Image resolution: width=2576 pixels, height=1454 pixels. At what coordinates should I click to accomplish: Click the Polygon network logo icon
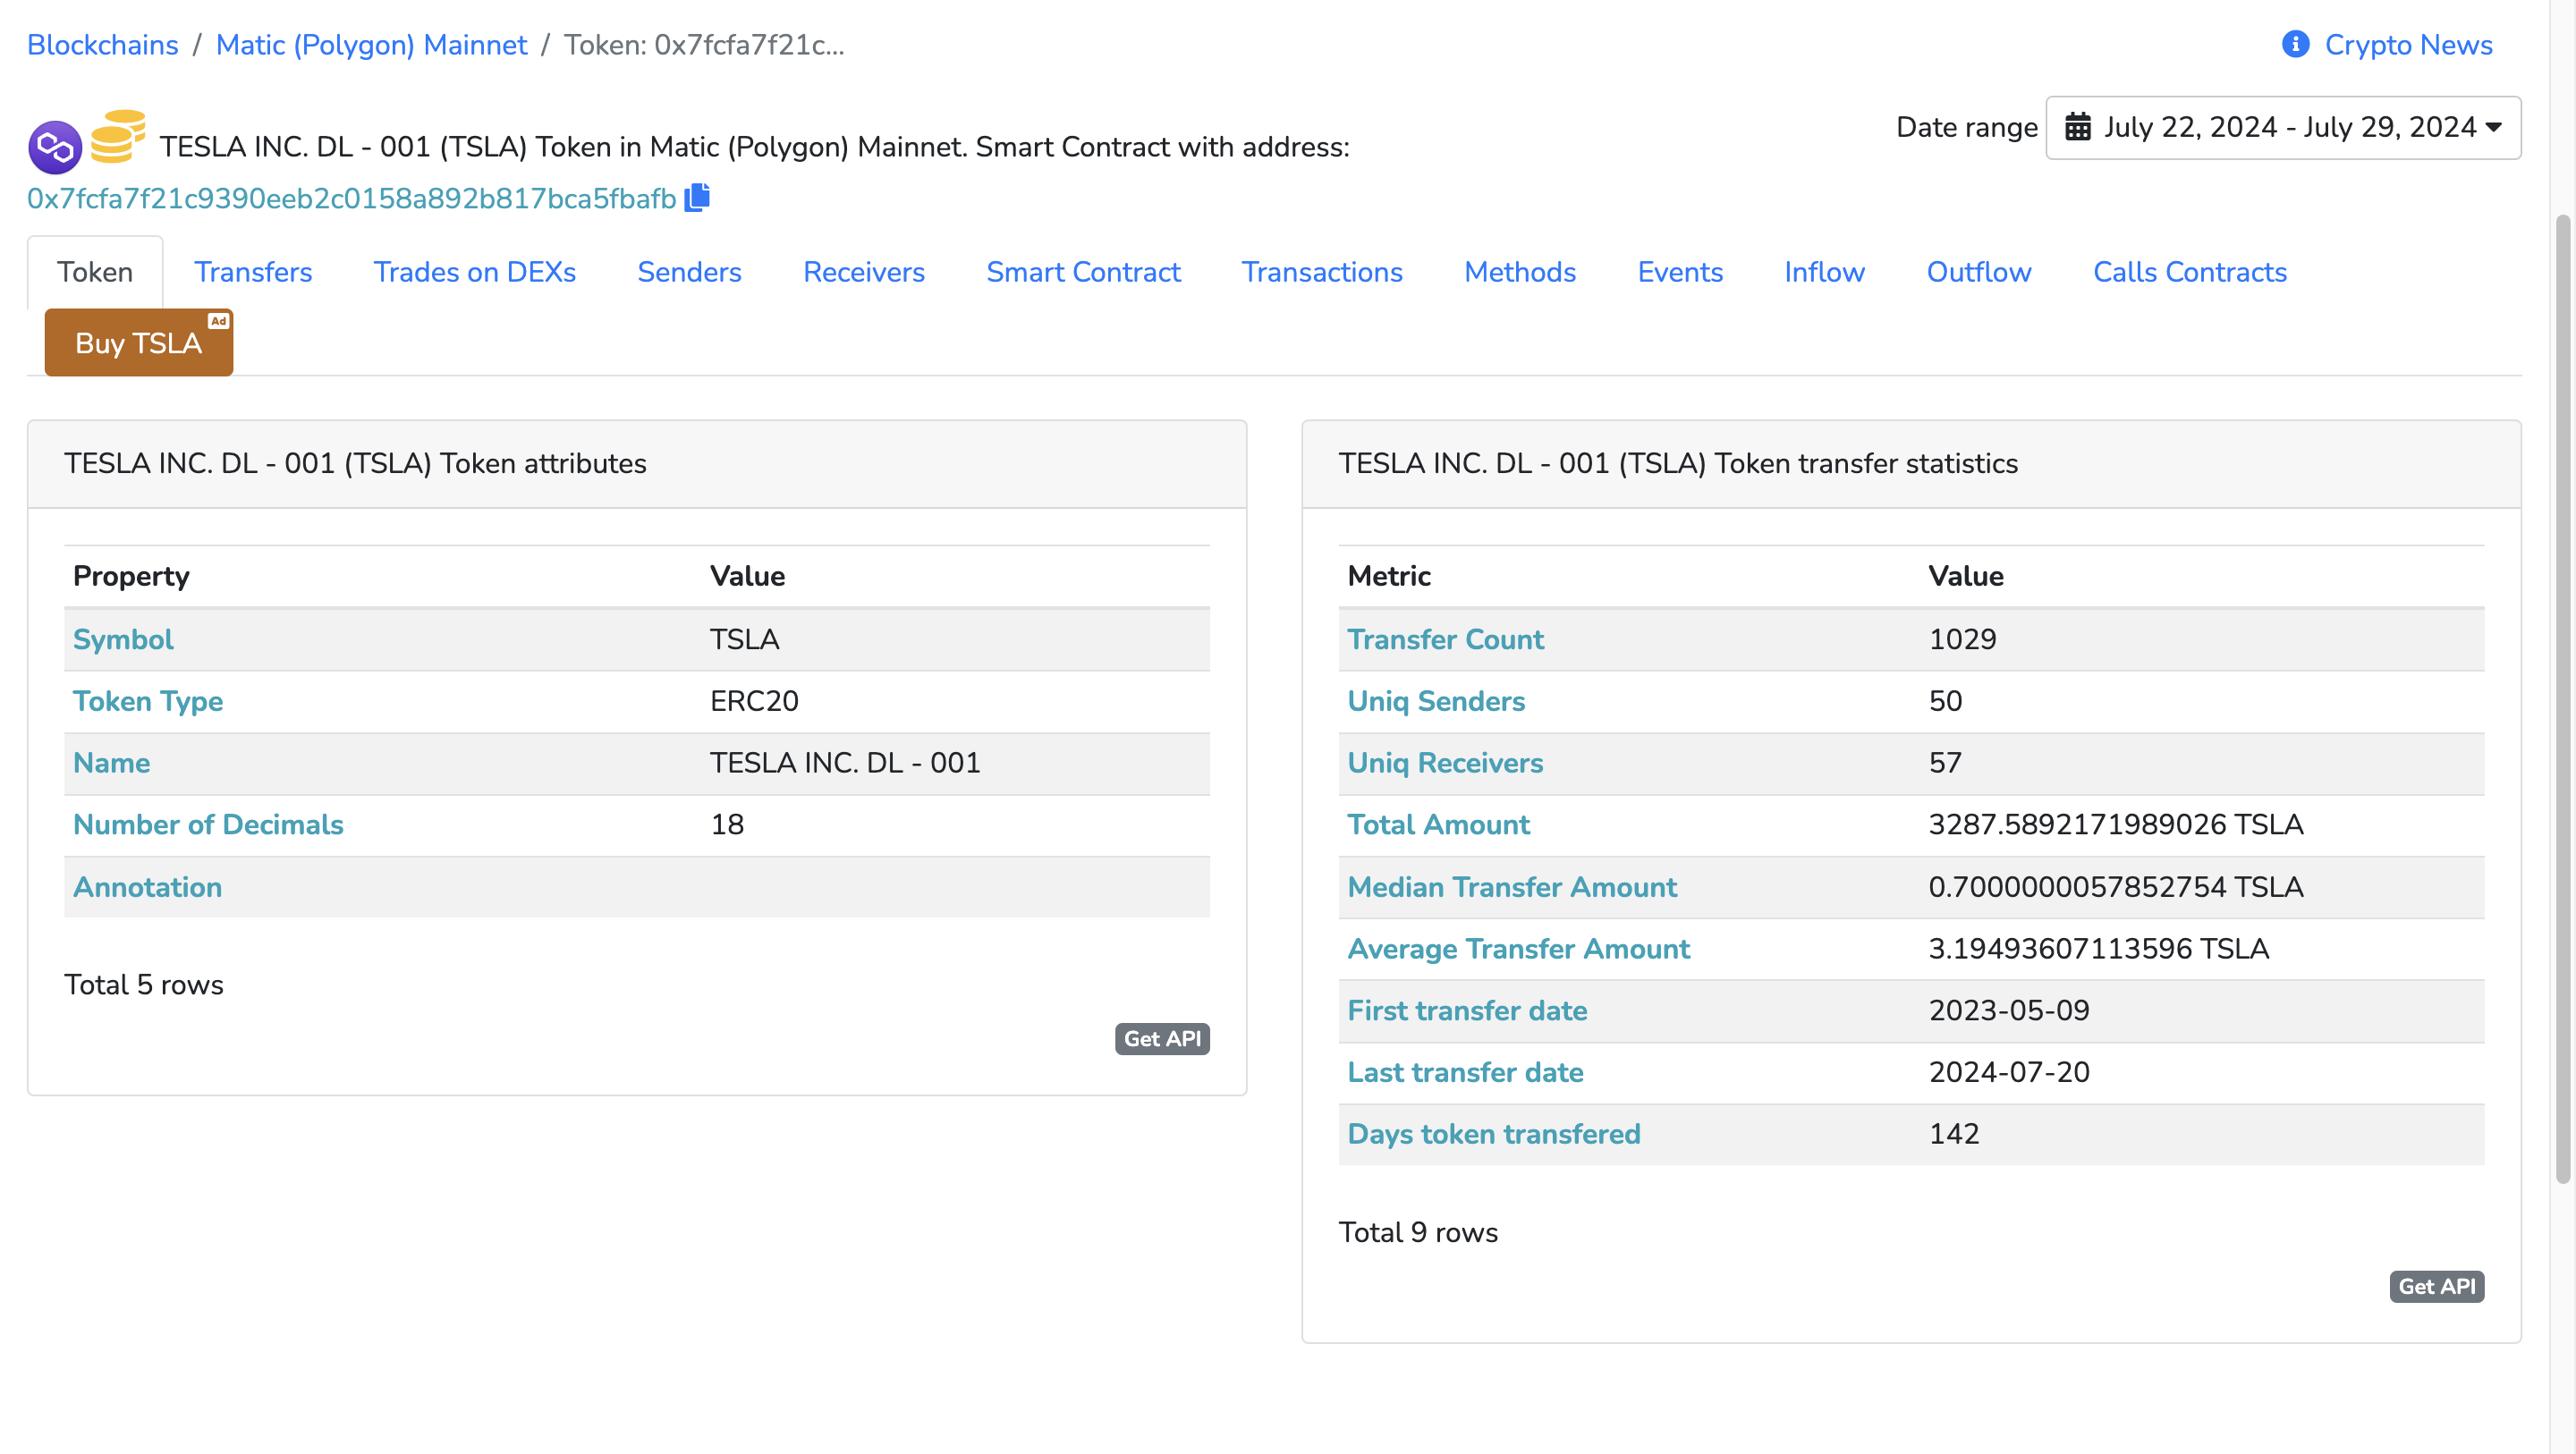tap(55, 148)
